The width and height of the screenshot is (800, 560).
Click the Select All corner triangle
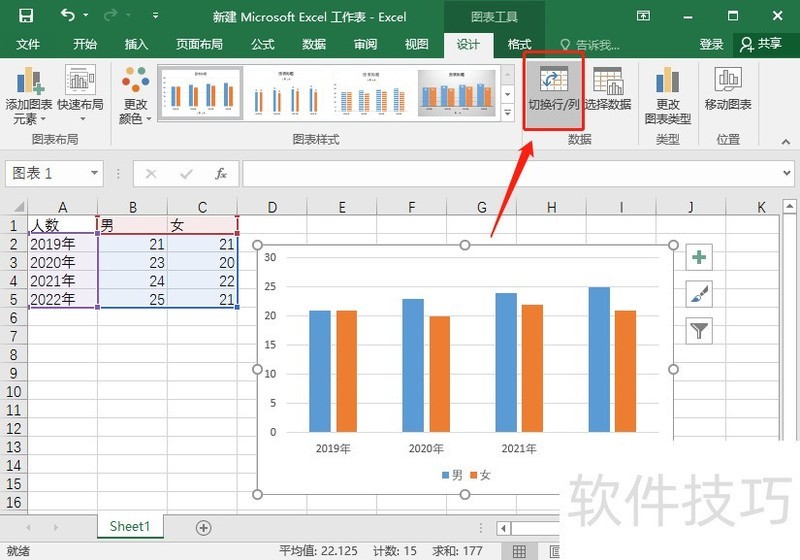[x=18, y=207]
